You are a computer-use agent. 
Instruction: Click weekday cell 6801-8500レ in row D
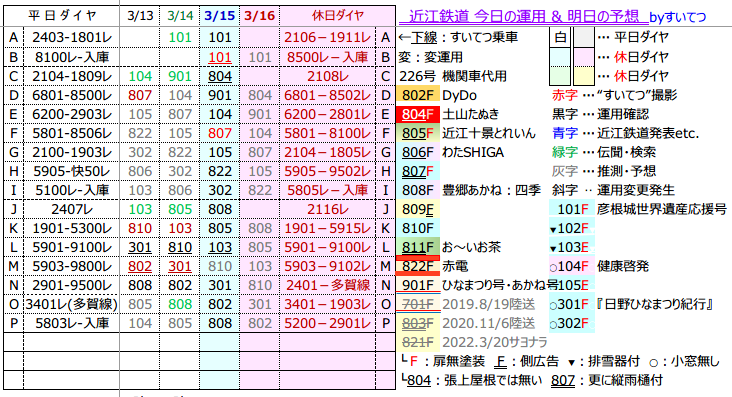(72, 95)
